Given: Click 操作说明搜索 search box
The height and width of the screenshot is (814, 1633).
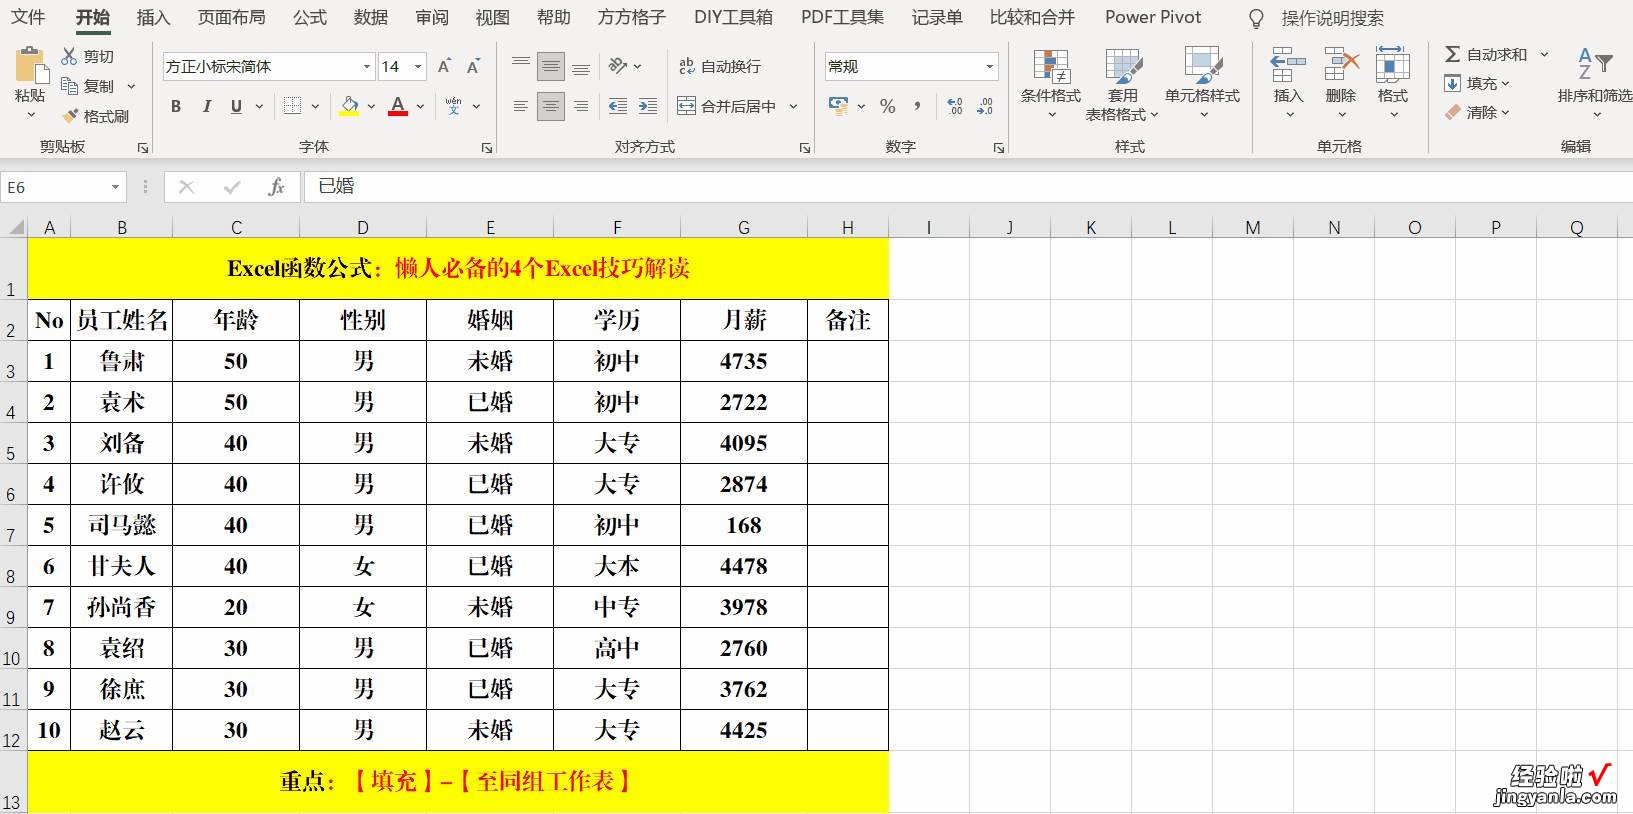Looking at the screenshot, I should tap(1333, 18).
